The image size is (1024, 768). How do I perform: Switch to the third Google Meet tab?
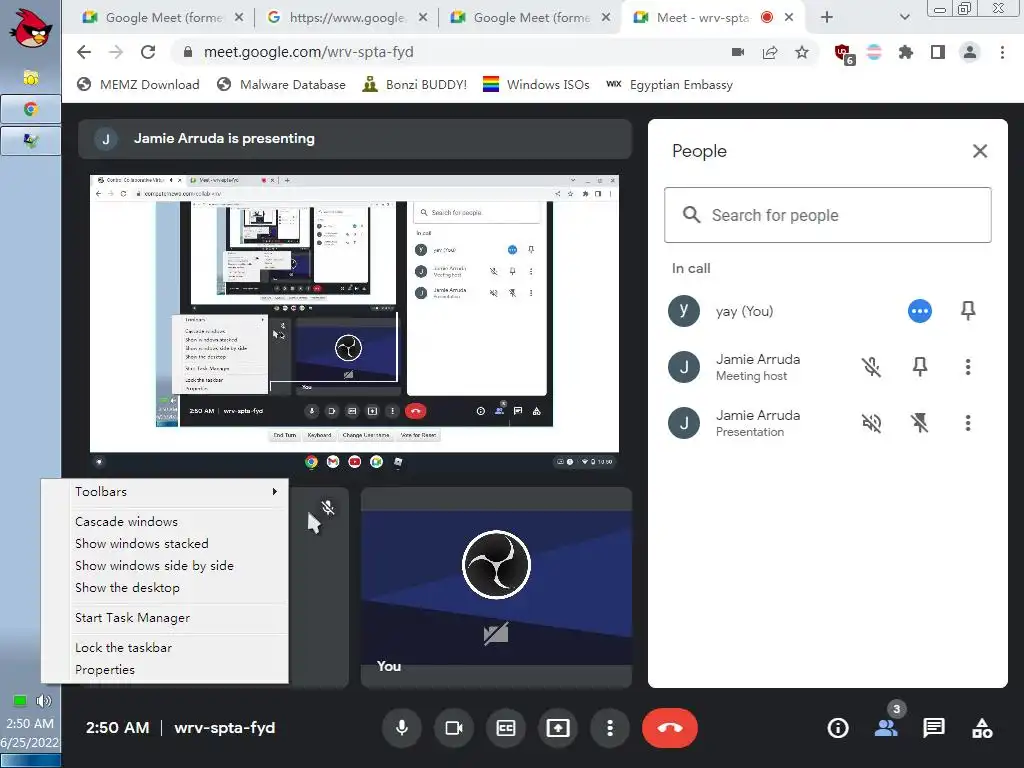pyautogui.click(x=530, y=18)
